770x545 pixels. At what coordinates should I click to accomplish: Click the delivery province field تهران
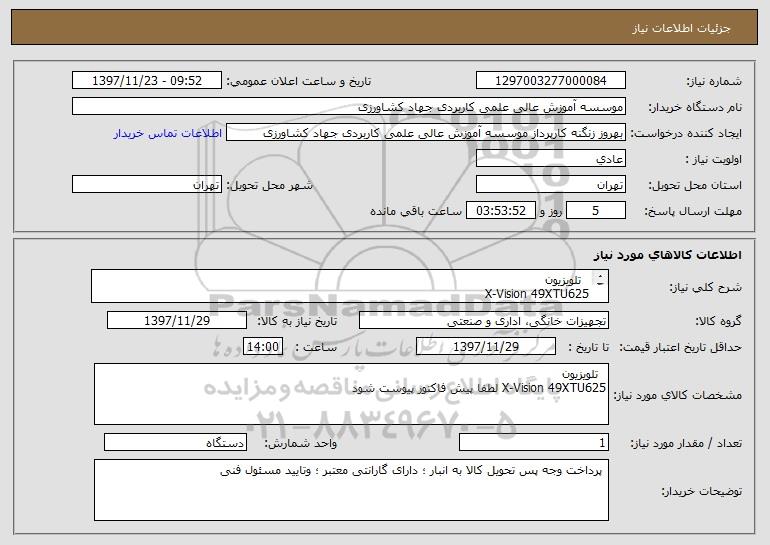pos(550,185)
